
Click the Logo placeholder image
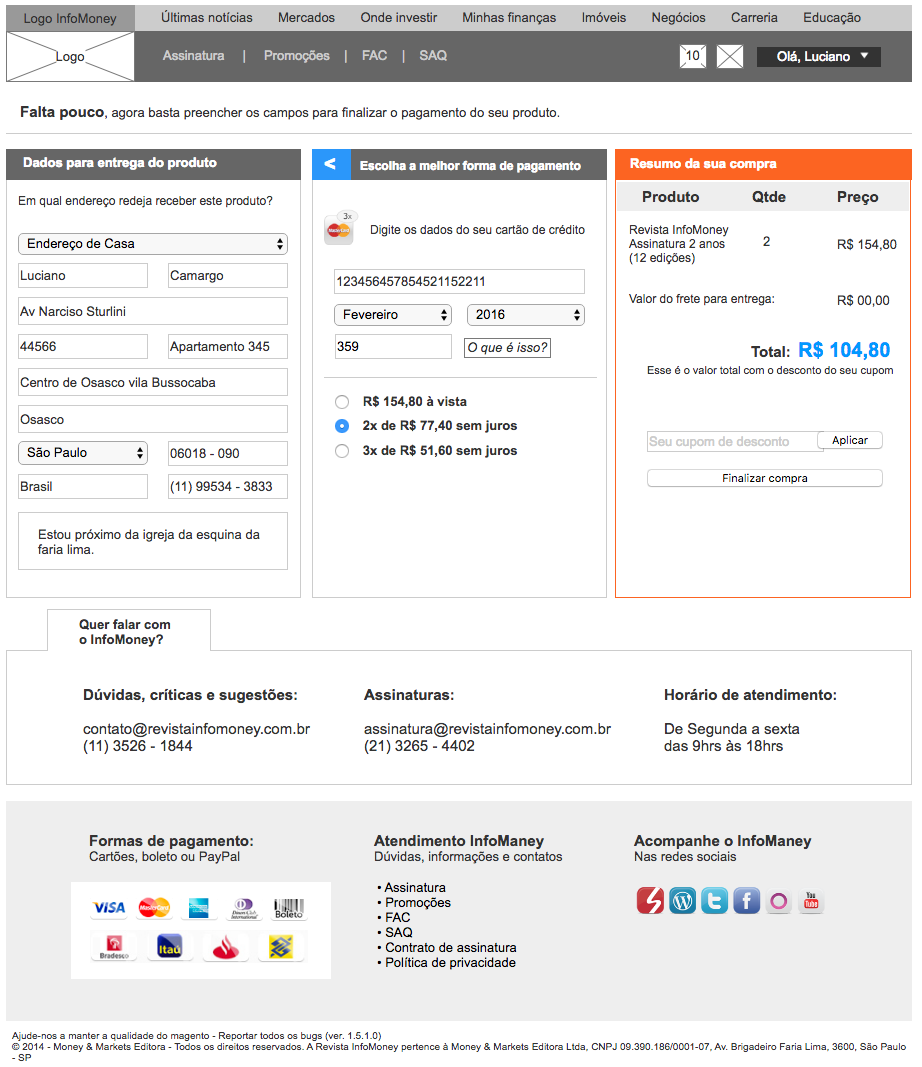click(70, 56)
